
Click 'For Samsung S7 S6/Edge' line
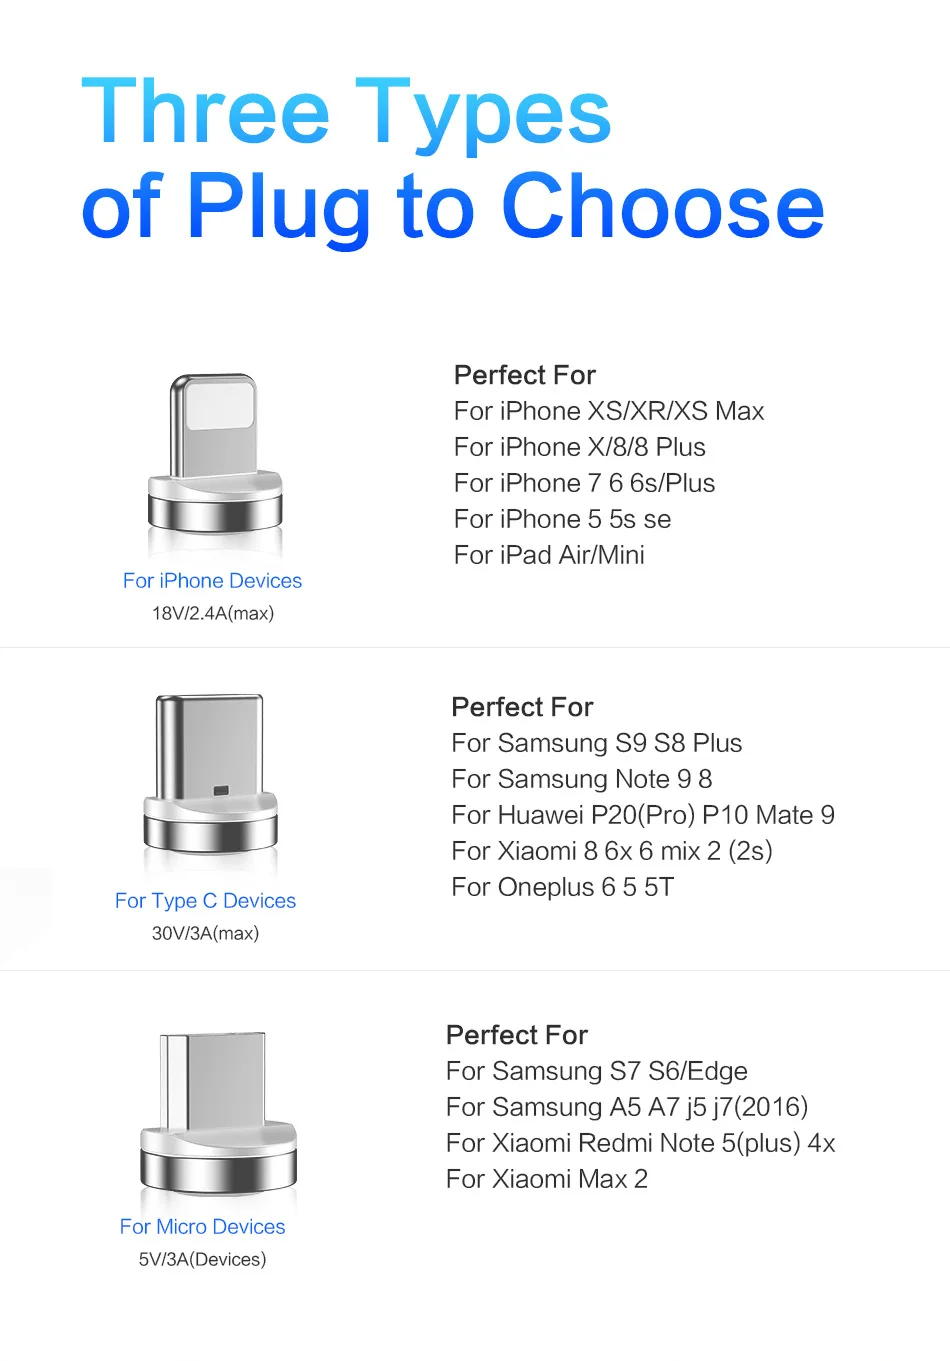(x=597, y=1071)
